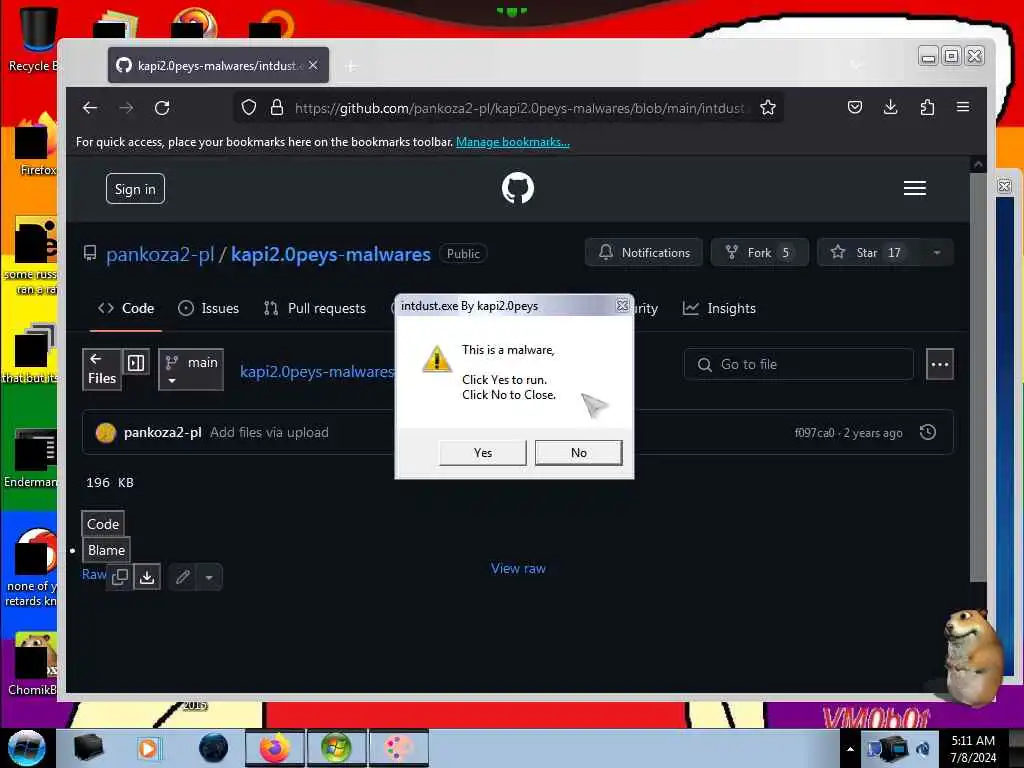Click No in the intdust.exe dialog
Viewport: 1024px width, 768px height.
pyautogui.click(x=579, y=453)
